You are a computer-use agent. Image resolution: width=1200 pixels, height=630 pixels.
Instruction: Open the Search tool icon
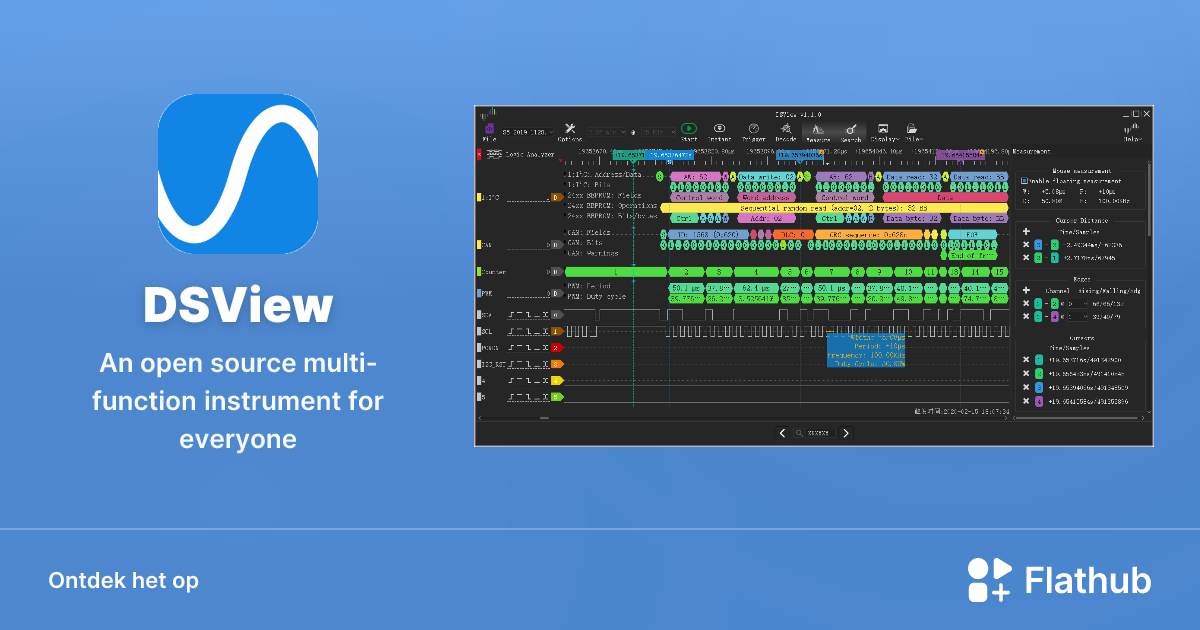[x=851, y=131]
